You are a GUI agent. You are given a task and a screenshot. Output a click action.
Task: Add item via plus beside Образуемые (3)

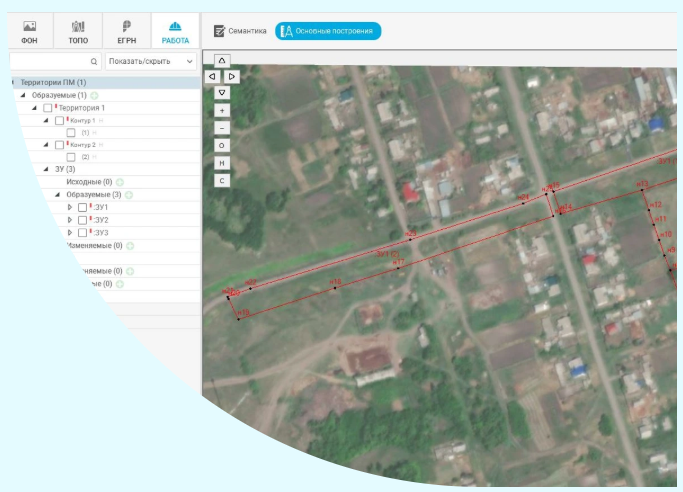coord(130,195)
